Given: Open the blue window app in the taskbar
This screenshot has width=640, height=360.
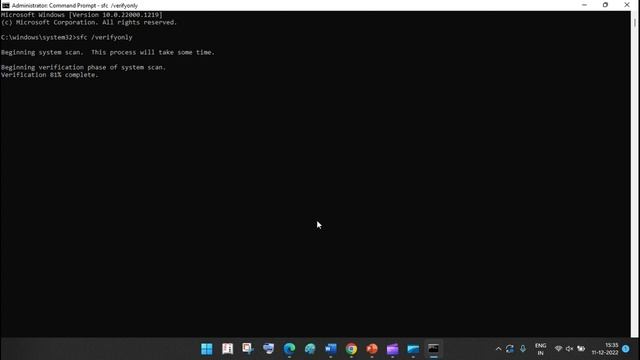Looking at the screenshot, I should point(413,349).
